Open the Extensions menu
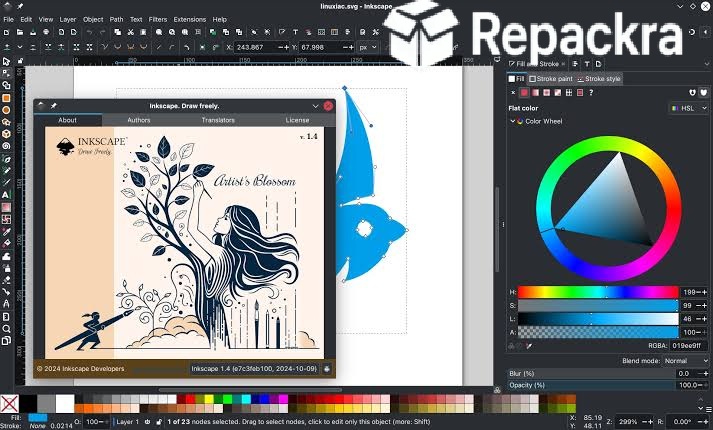This screenshot has width=713, height=430. 190,20
